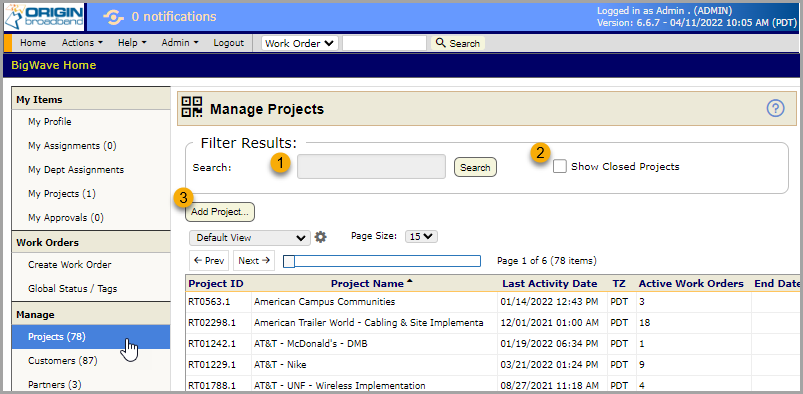Click the Filter Results Search button
The width and height of the screenshot is (803, 394).
475,167
